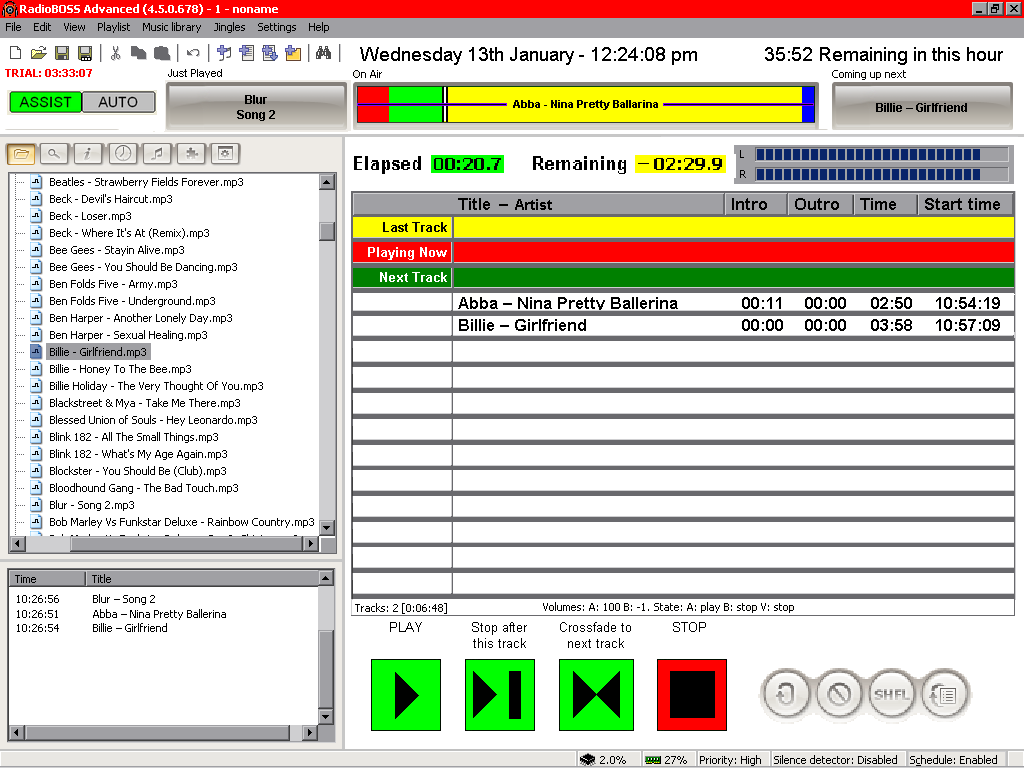This screenshot has width=1024, height=768.
Task: Click the open folder toolbar icon
Action: pos(38,53)
